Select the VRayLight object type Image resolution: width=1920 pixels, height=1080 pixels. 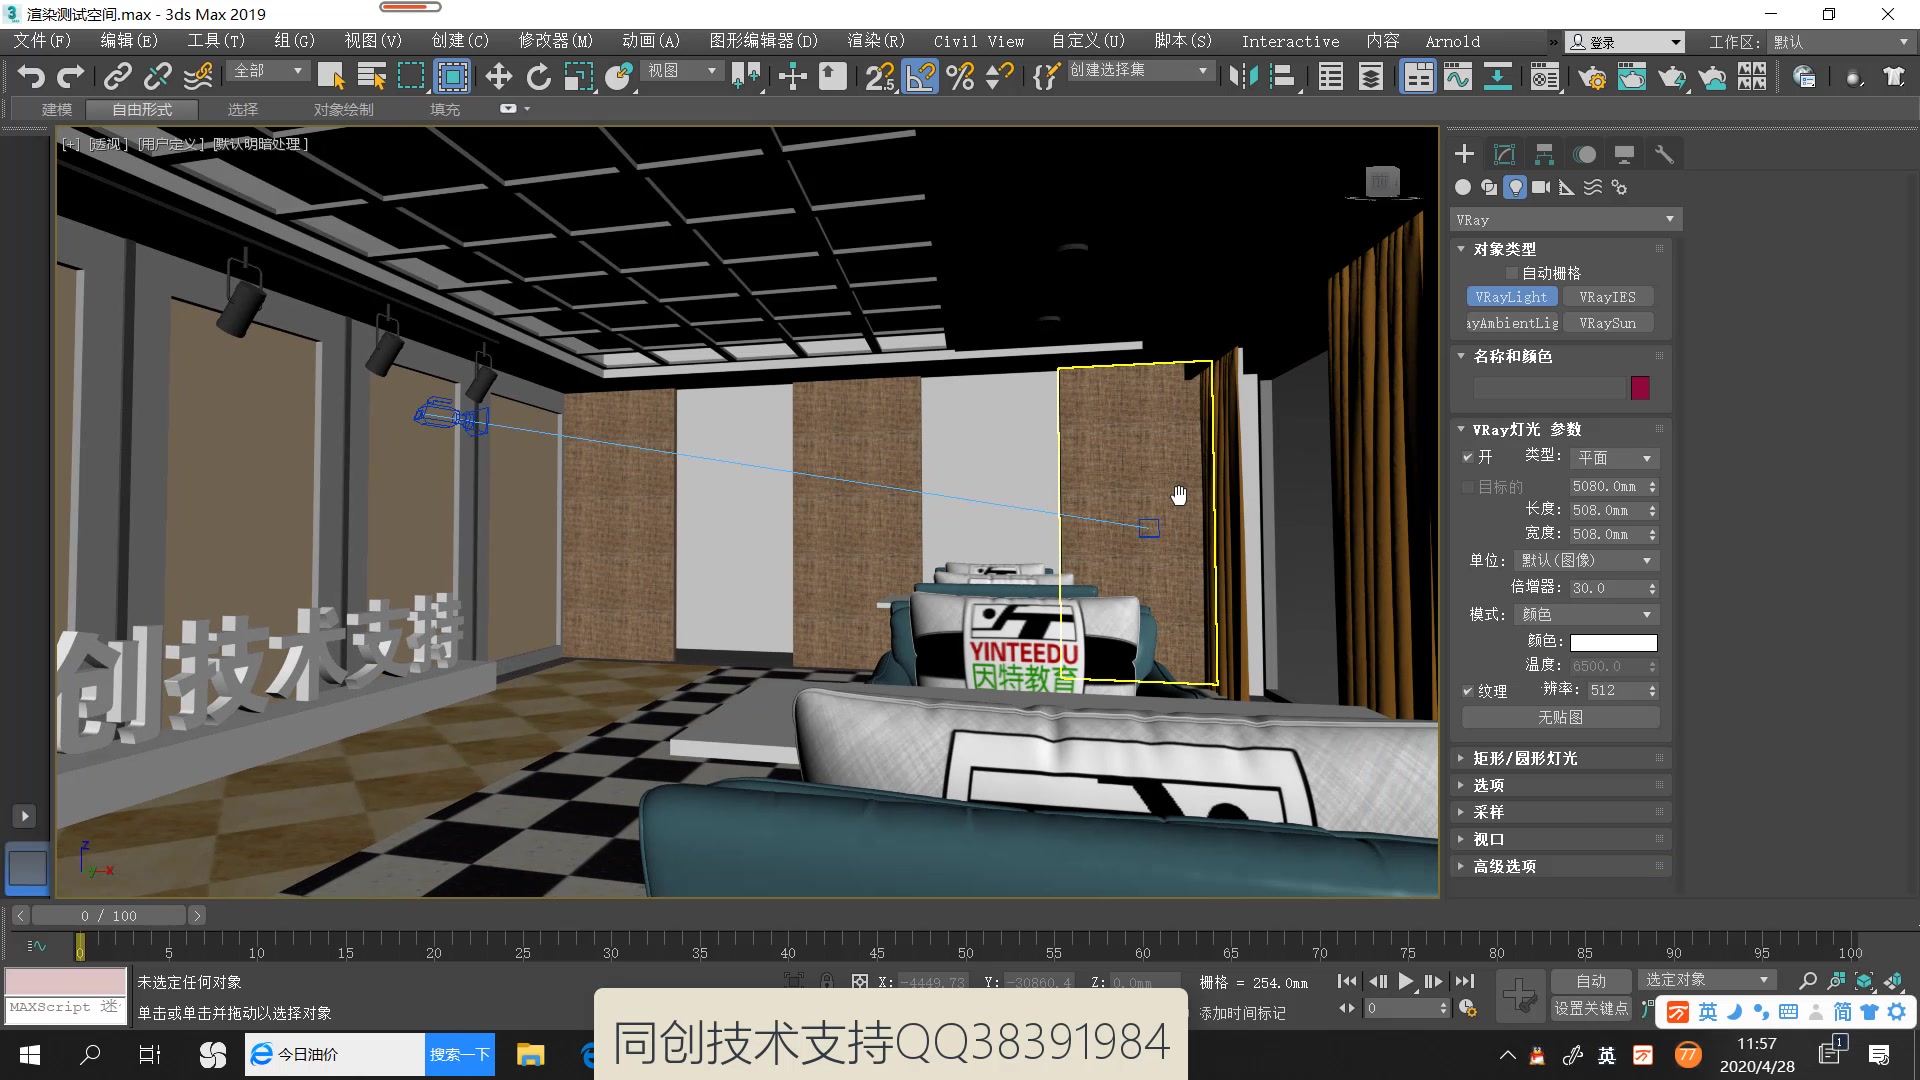click(1511, 297)
